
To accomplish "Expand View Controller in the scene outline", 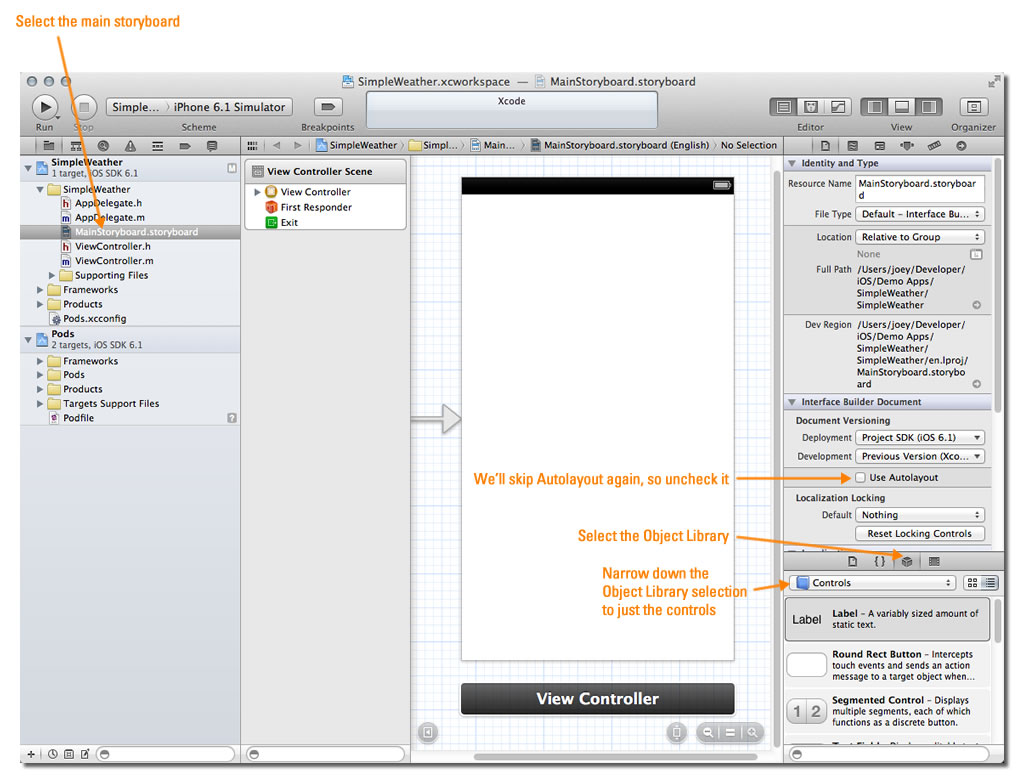I will 257,192.
